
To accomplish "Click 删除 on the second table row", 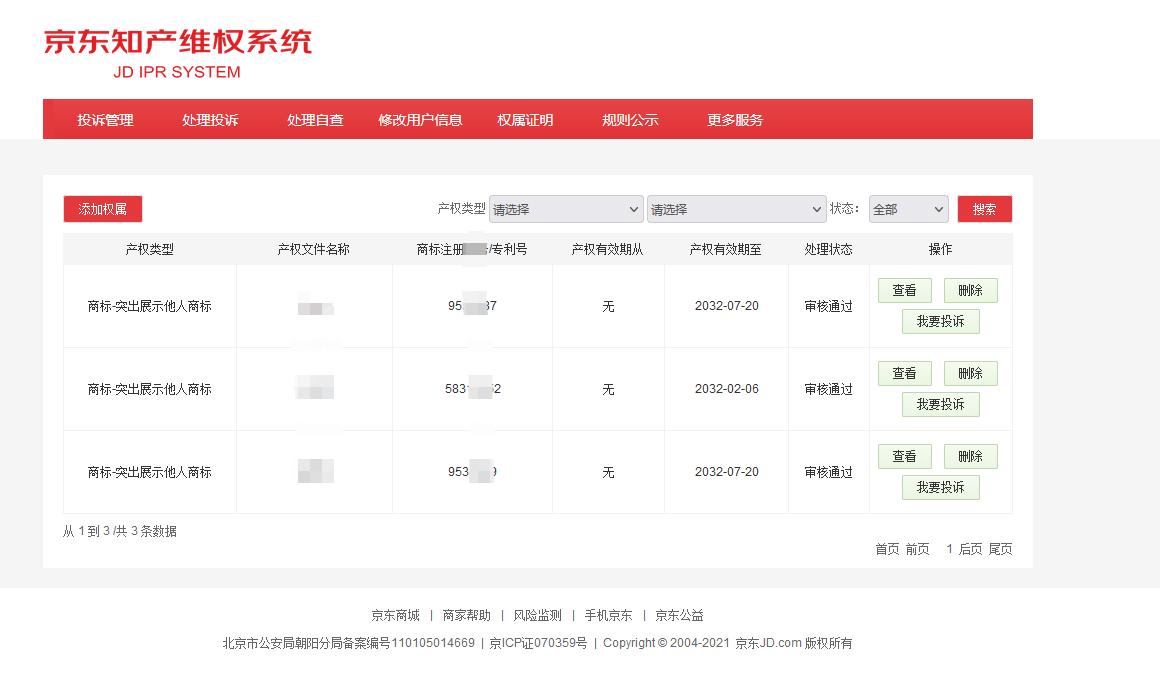I will (969, 373).
